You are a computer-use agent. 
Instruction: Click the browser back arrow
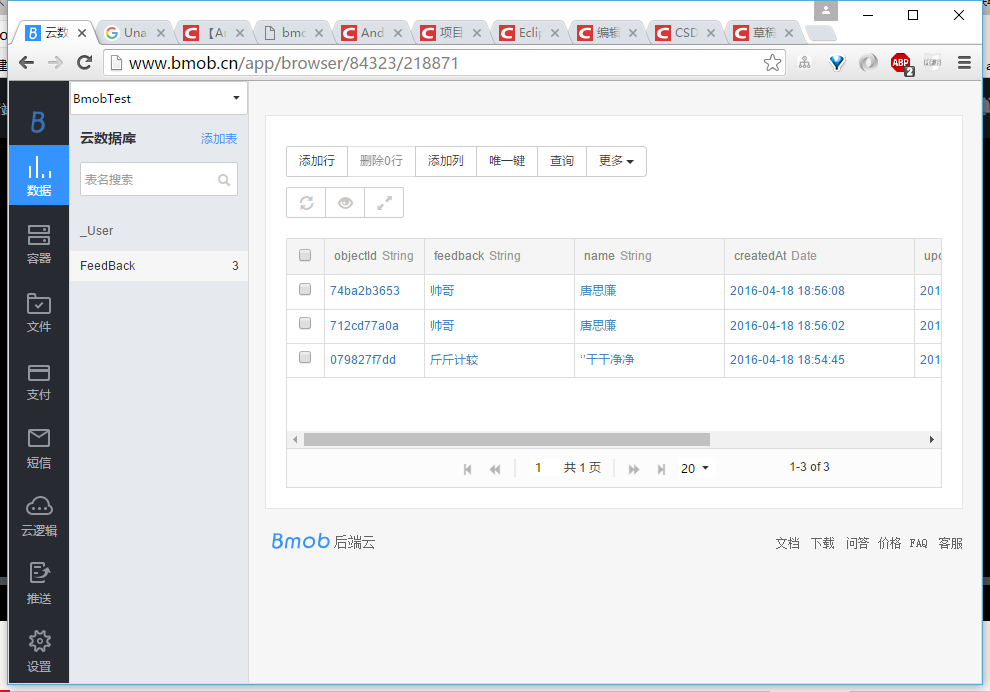coord(27,63)
